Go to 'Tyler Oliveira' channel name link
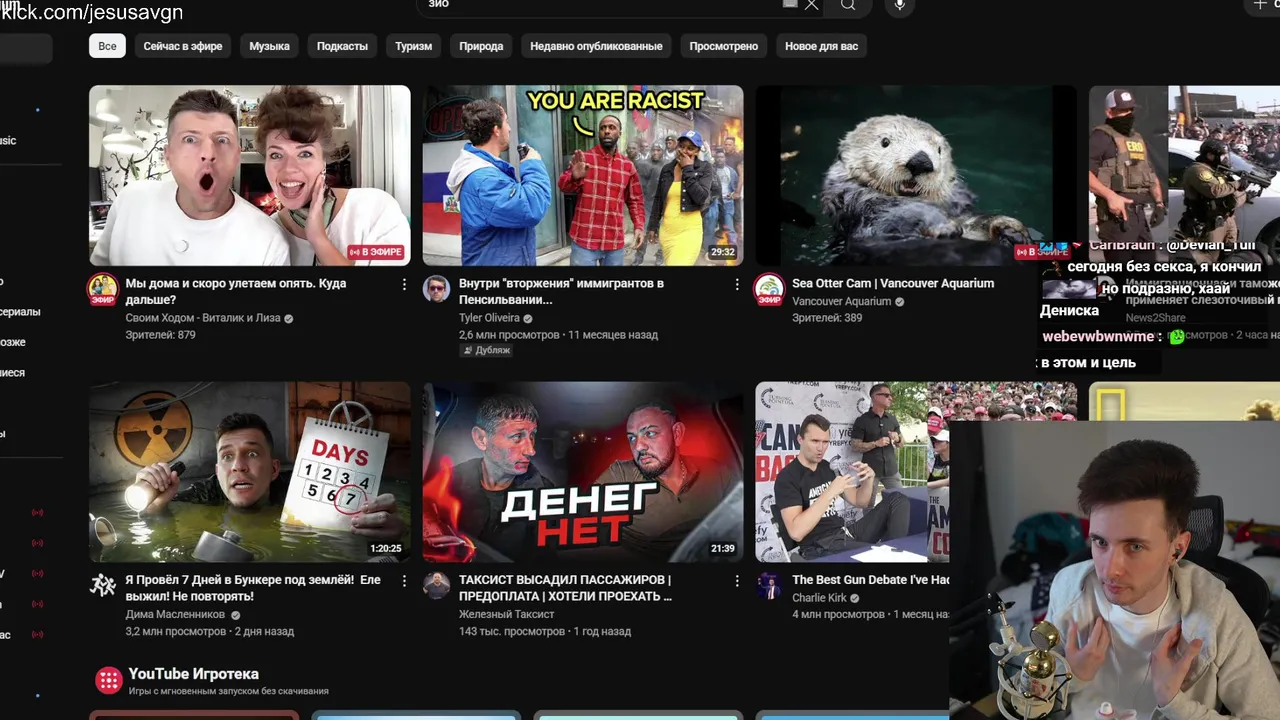This screenshot has width=1280, height=720. point(489,318)
